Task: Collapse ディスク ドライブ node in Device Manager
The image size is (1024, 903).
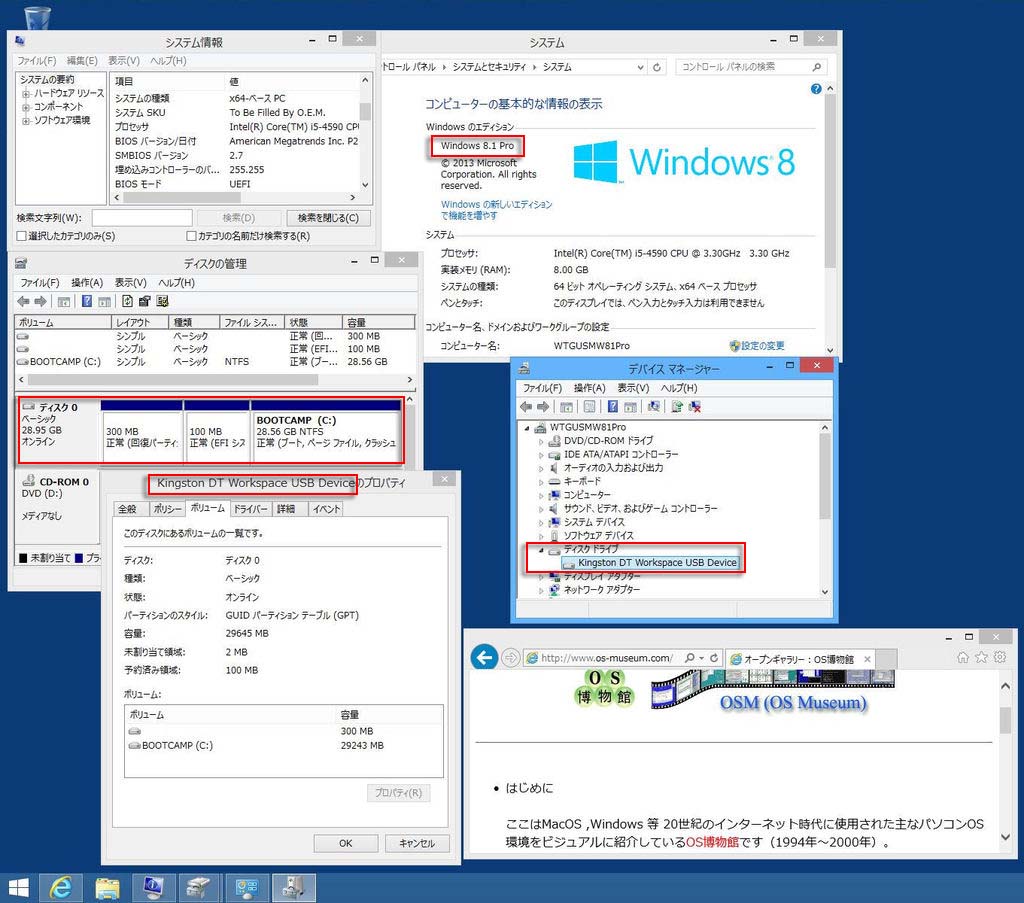Action: coord(541,550)
